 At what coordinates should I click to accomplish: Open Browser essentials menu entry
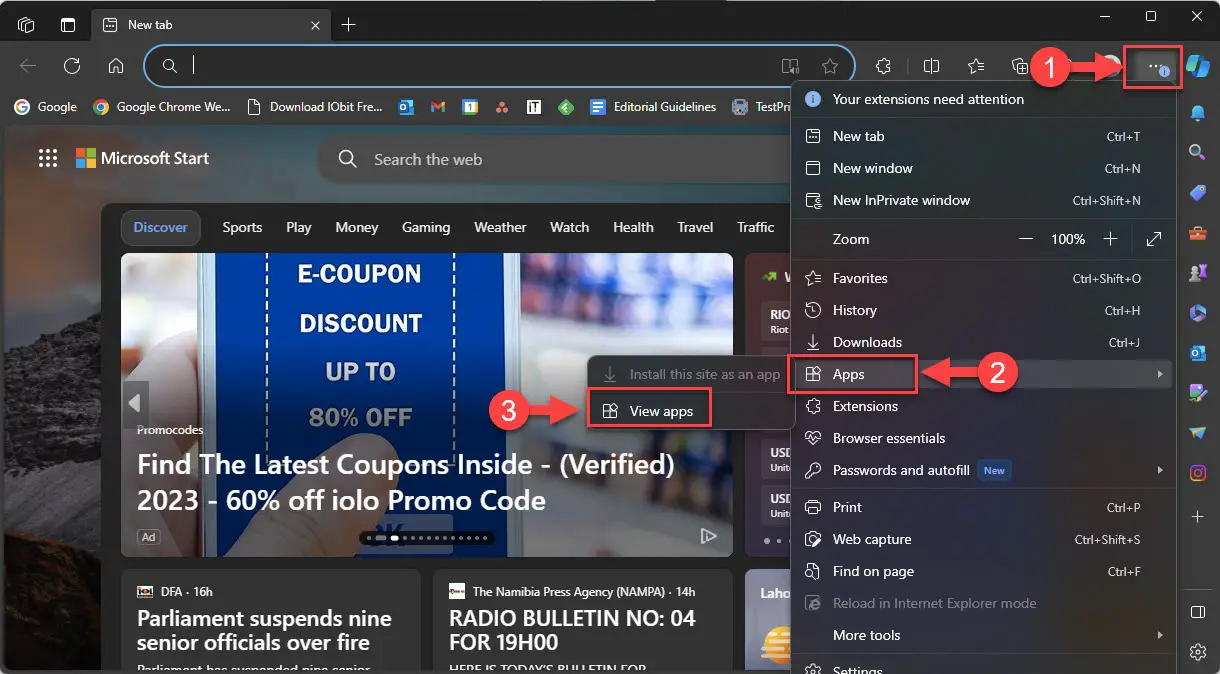pos(982,438)
